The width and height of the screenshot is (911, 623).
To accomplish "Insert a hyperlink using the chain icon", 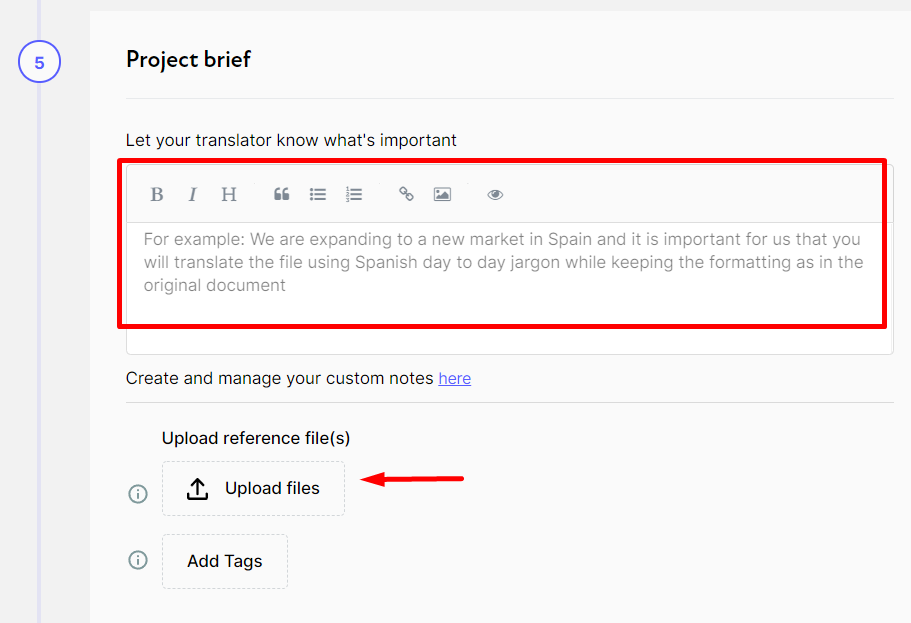I will coord(406,194).
